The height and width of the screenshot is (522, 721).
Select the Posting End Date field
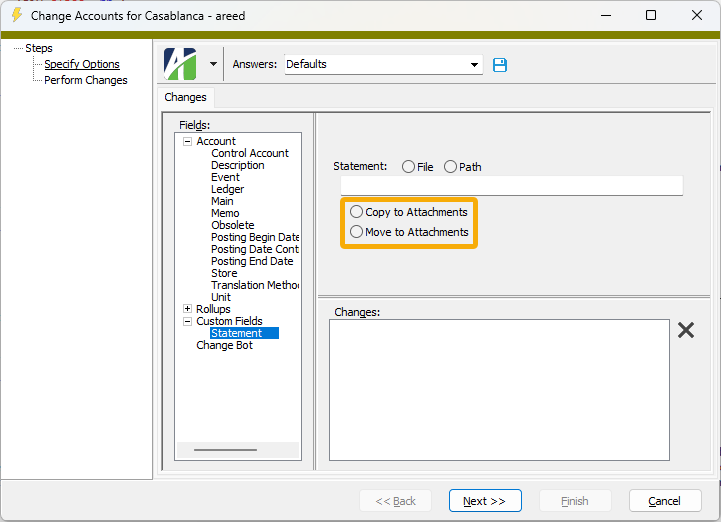pos(252,261)
